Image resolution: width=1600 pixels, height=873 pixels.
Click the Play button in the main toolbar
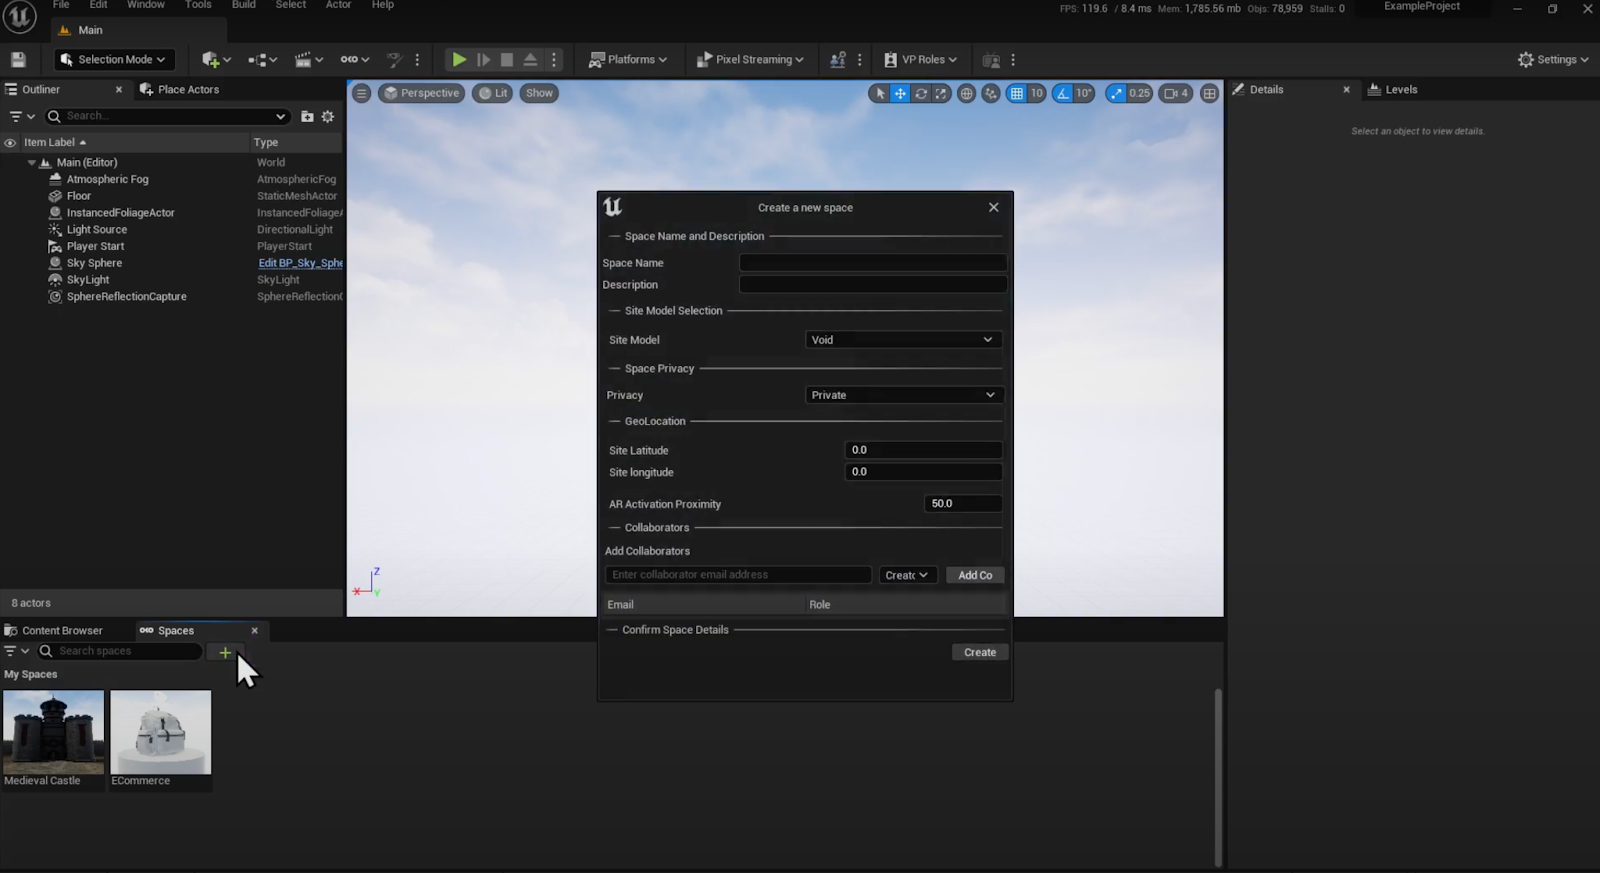click(458, 60)
